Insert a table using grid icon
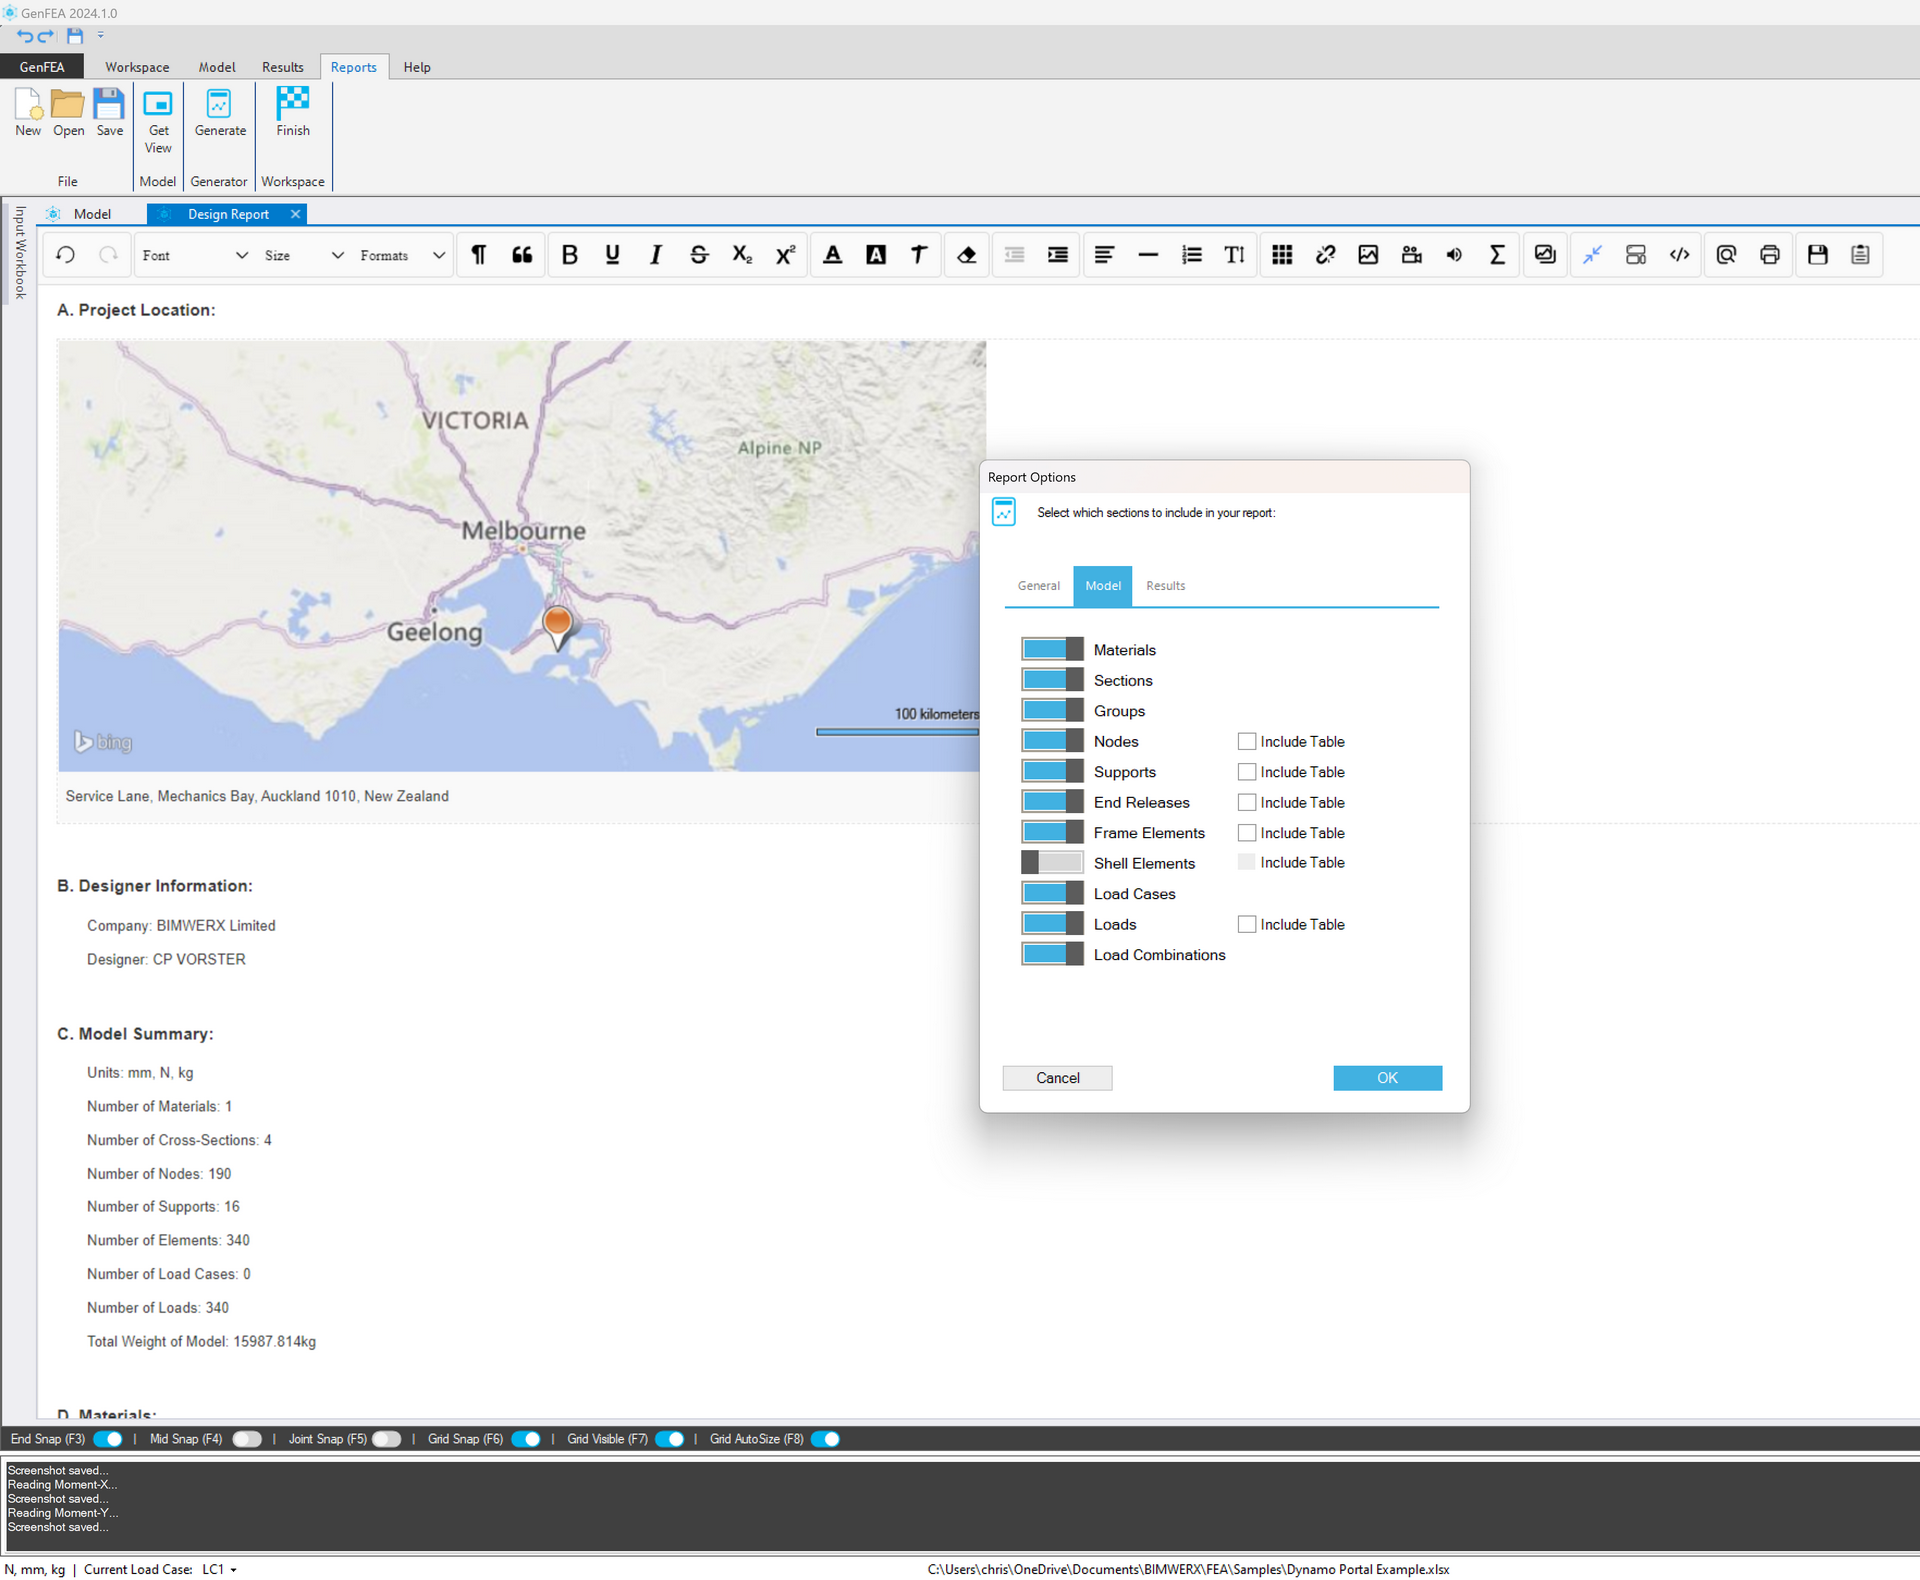1920x1580 pixels. [x=1282, y=255]
